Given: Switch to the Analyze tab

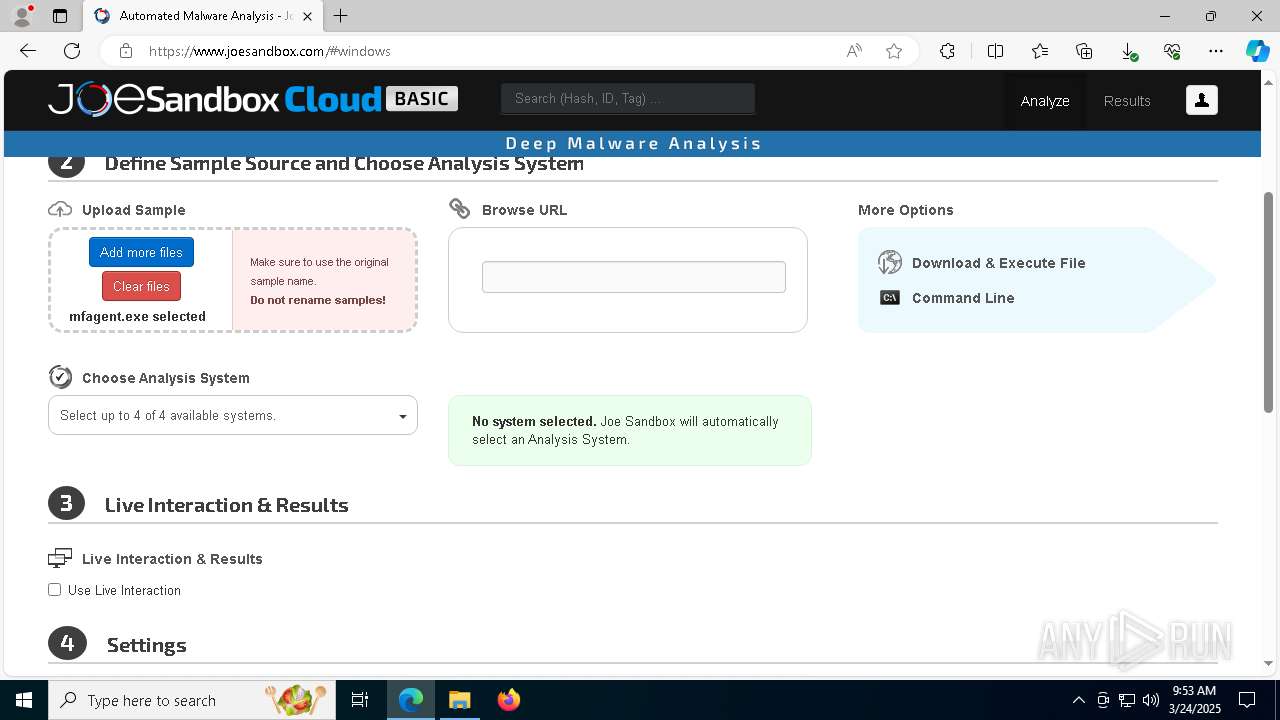Looking at the screenshot, I should coord(1045,101).
